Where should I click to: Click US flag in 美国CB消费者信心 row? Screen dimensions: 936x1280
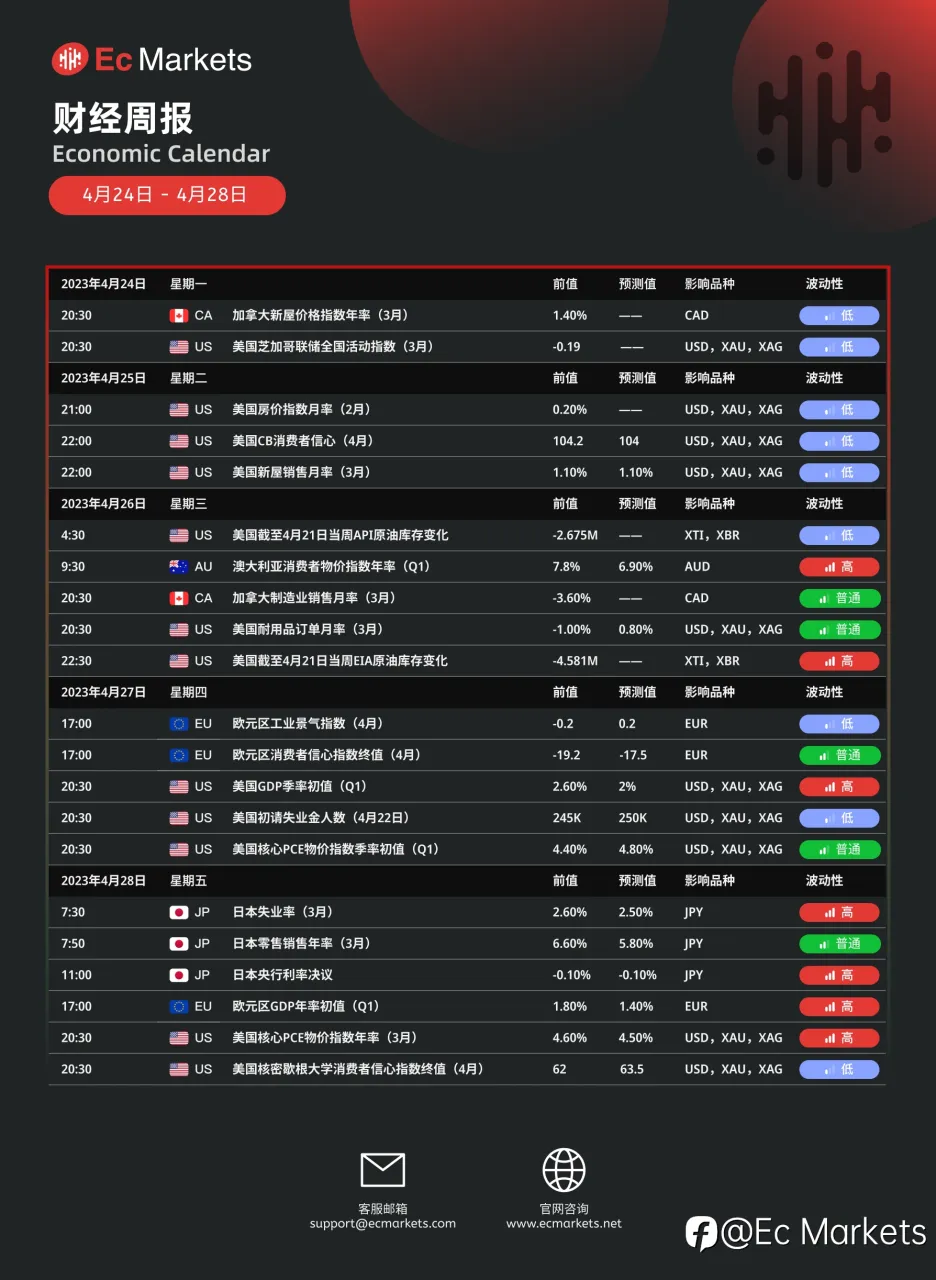point(179,441)
